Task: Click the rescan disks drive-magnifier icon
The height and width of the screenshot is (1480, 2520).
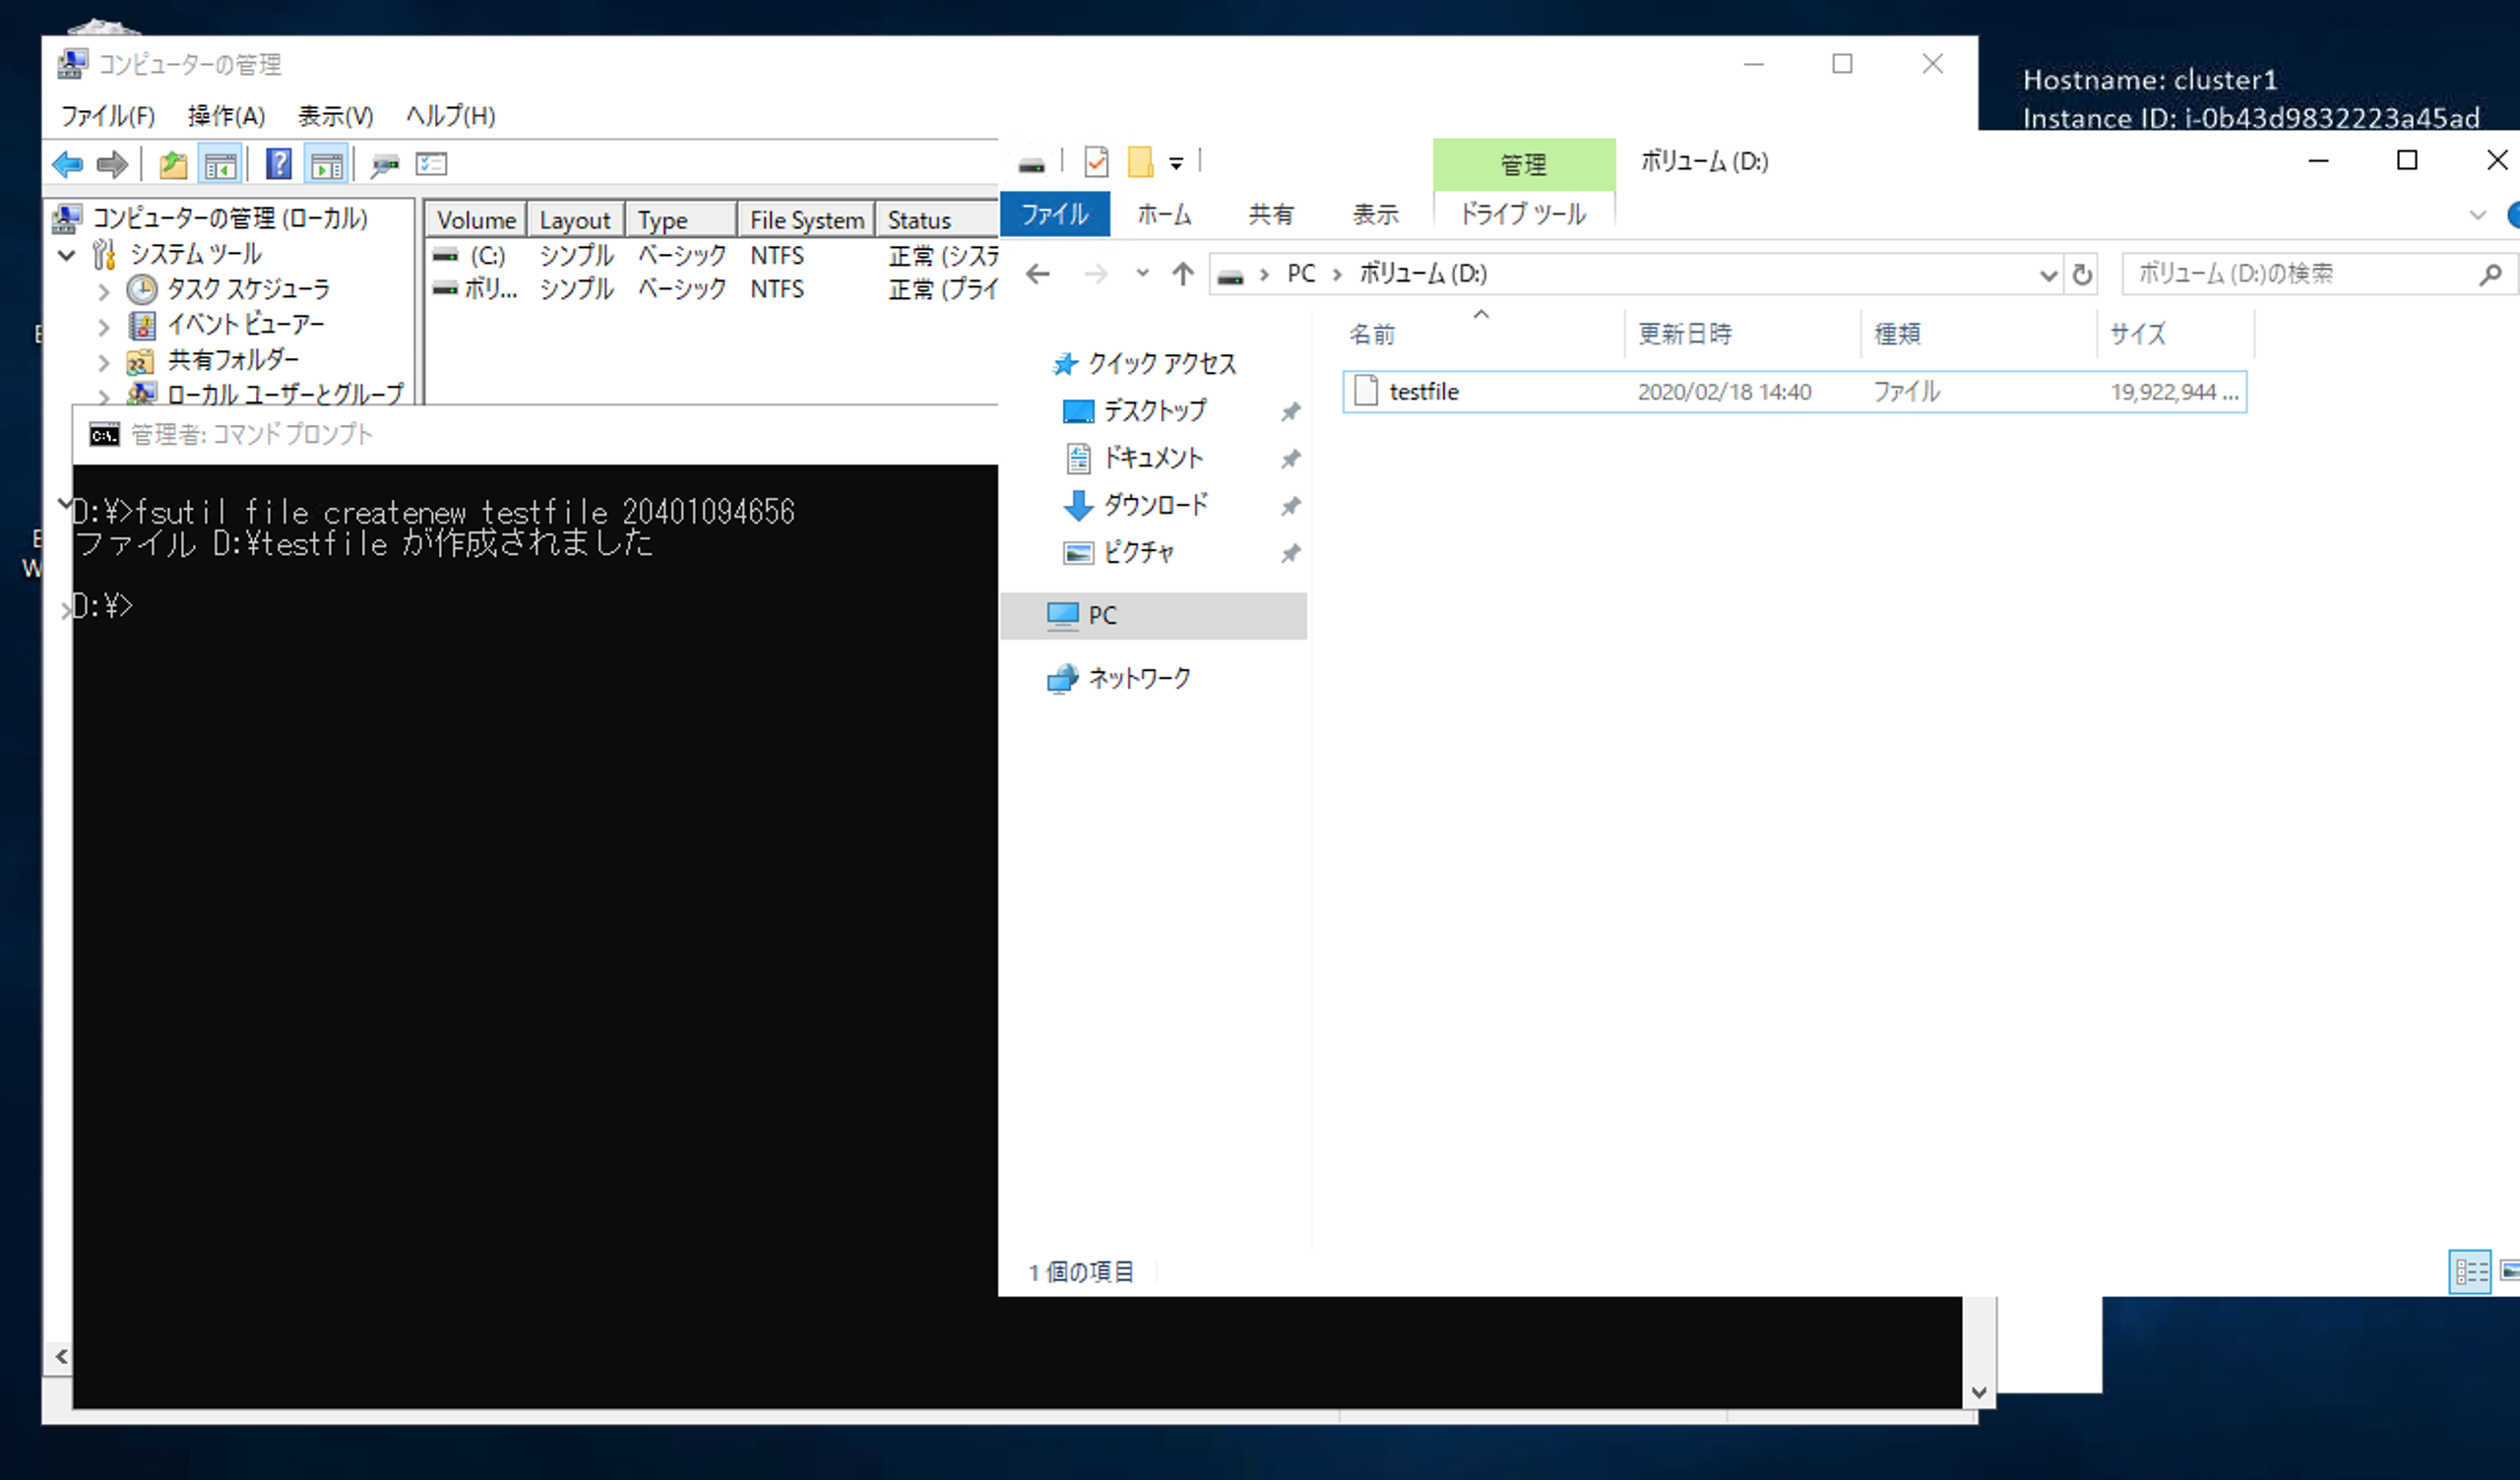Action: click(x=384, y=164)
